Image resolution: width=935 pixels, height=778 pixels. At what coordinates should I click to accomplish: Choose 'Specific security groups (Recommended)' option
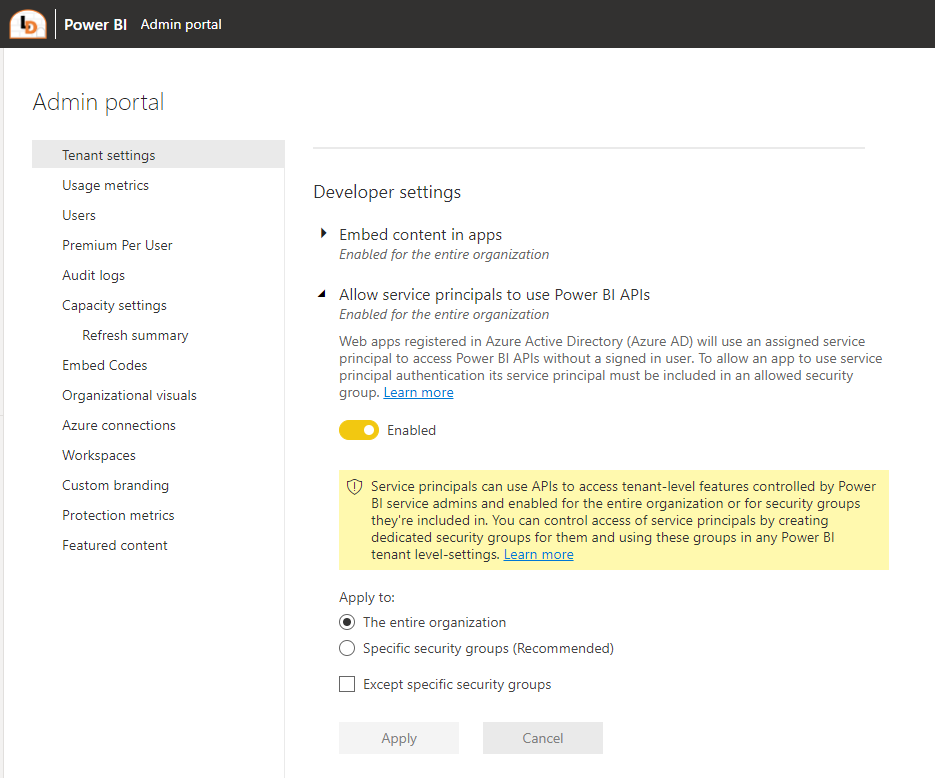point(347,648)
